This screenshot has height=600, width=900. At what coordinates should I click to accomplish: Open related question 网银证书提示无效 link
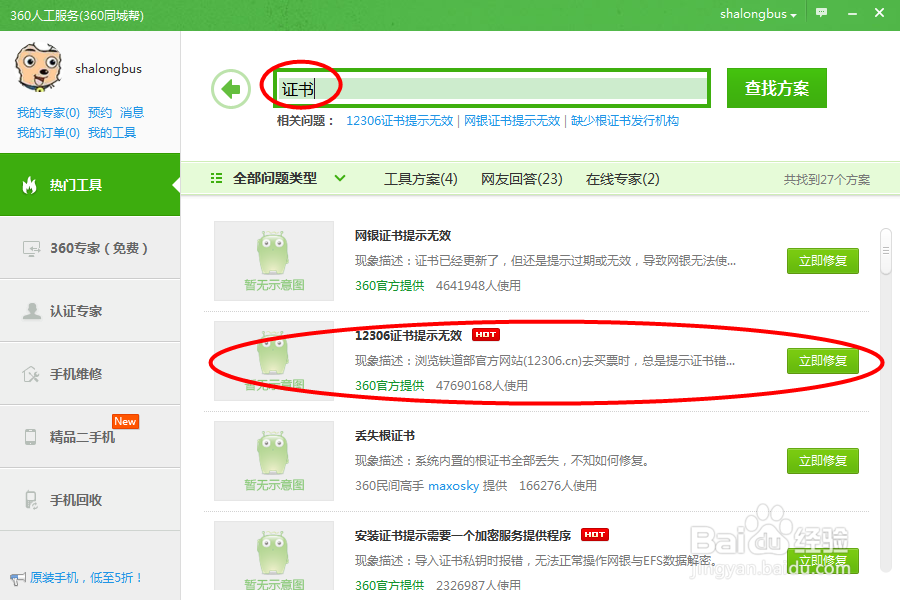(512, 121)
